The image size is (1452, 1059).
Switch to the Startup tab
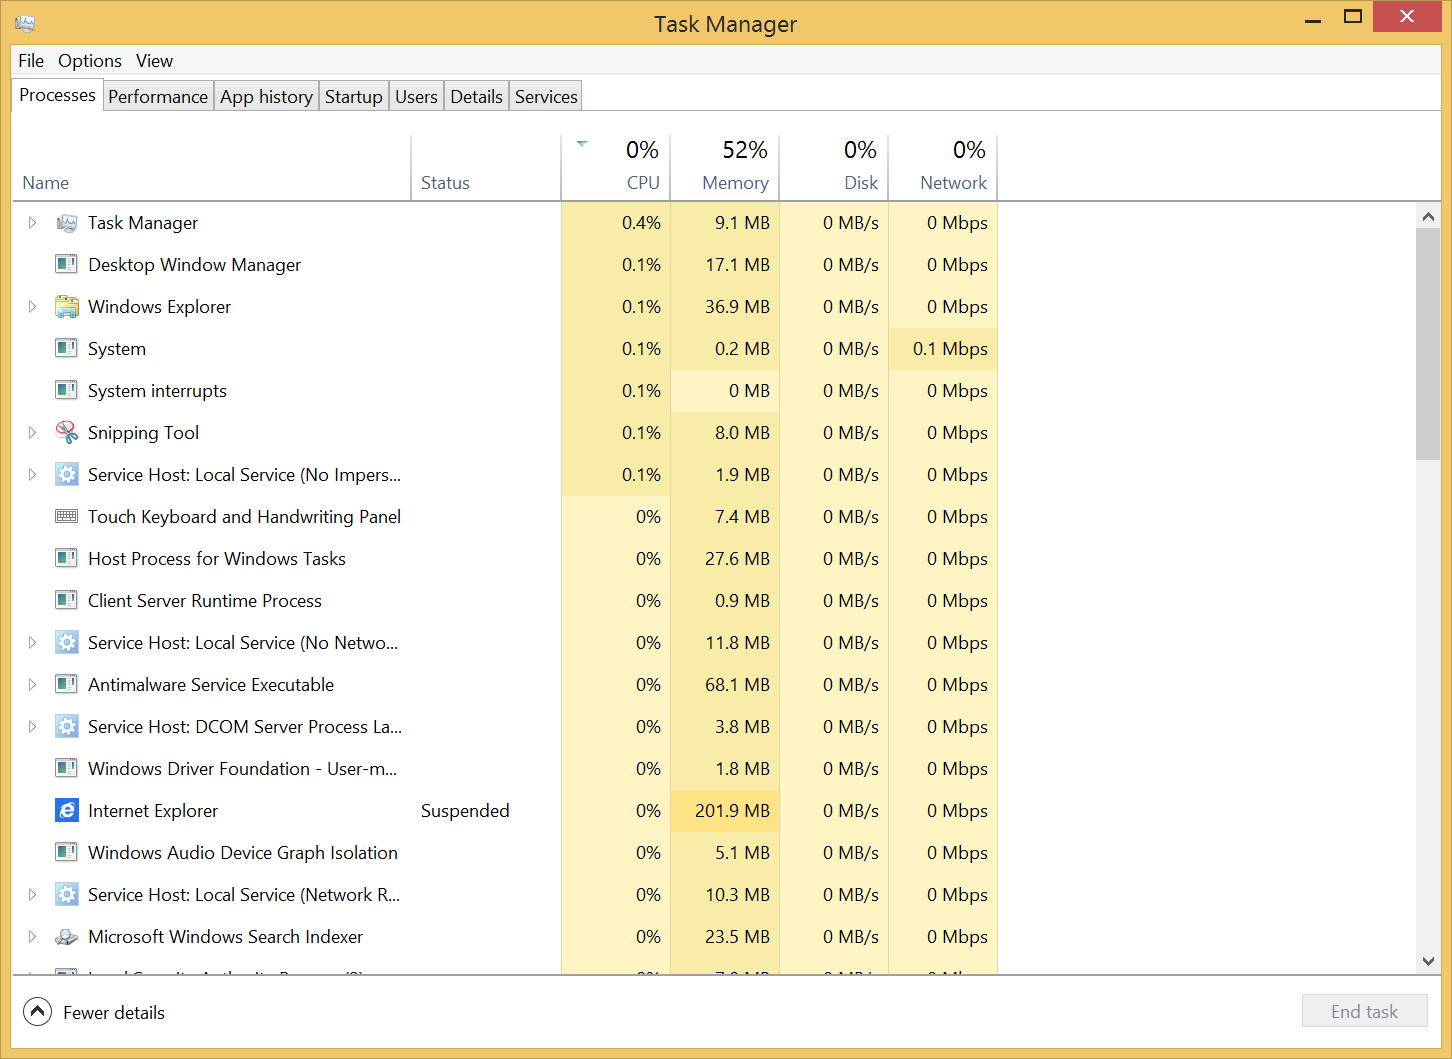pyautogui.click(x=354, y=97)
